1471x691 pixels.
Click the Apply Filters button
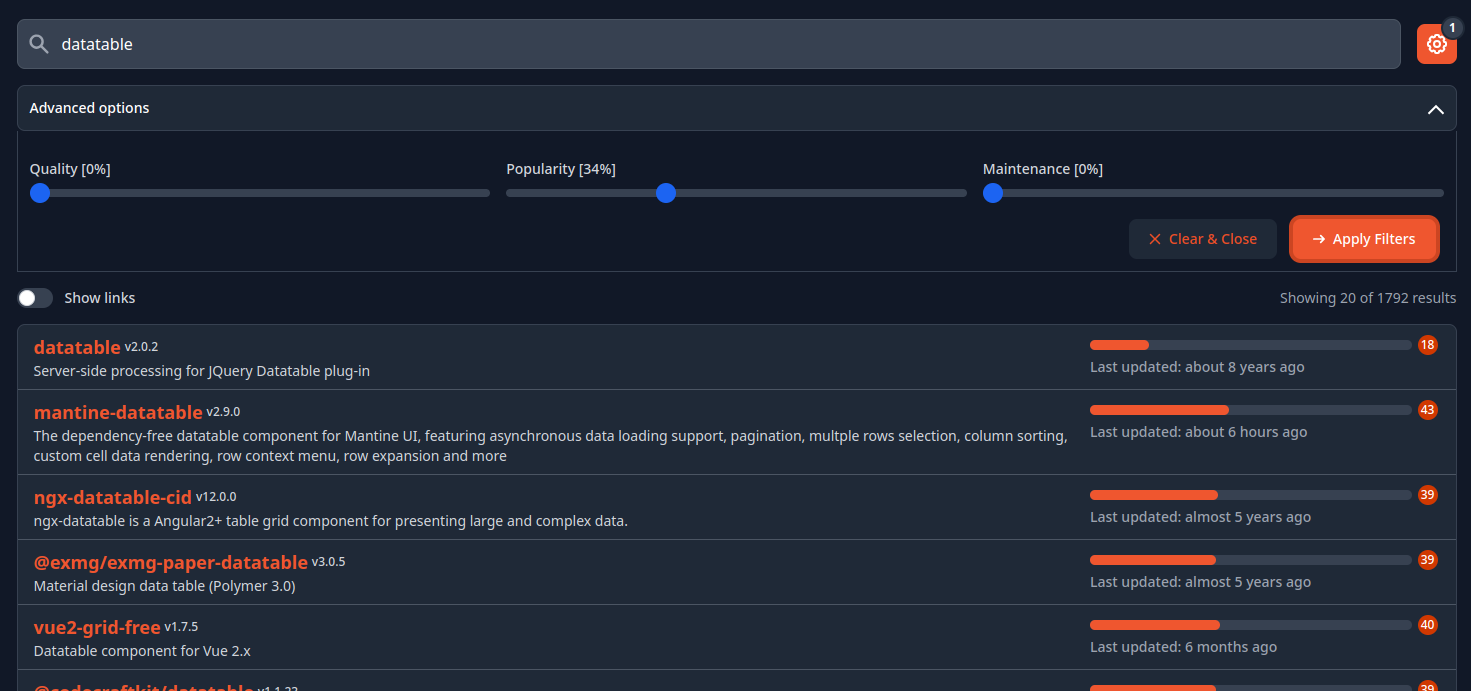point(1364,239)
